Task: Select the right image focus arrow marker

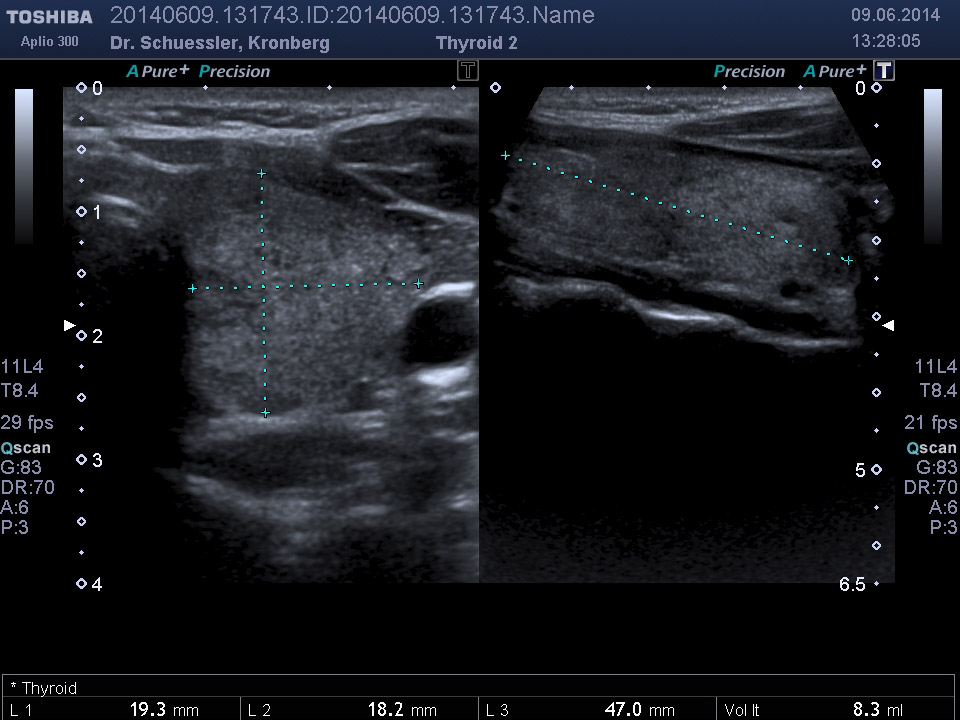Action: pyautogui.click(x=888, y=325)
